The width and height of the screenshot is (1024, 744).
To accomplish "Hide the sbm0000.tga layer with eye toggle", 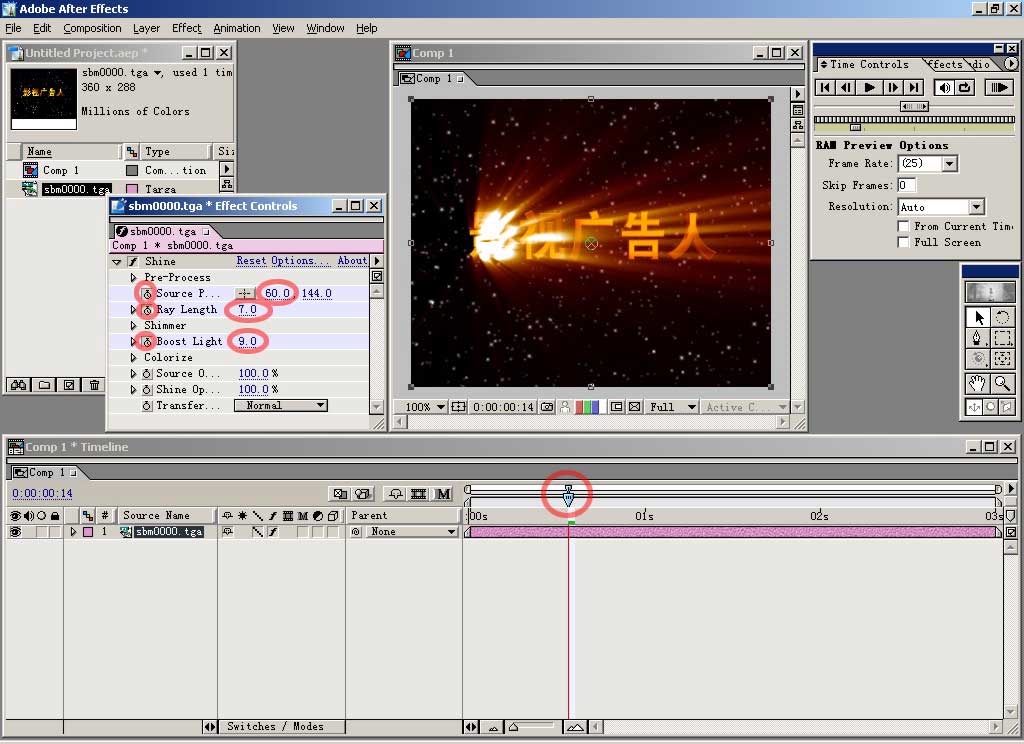I will pyautogui.click(x=15, y=532).
